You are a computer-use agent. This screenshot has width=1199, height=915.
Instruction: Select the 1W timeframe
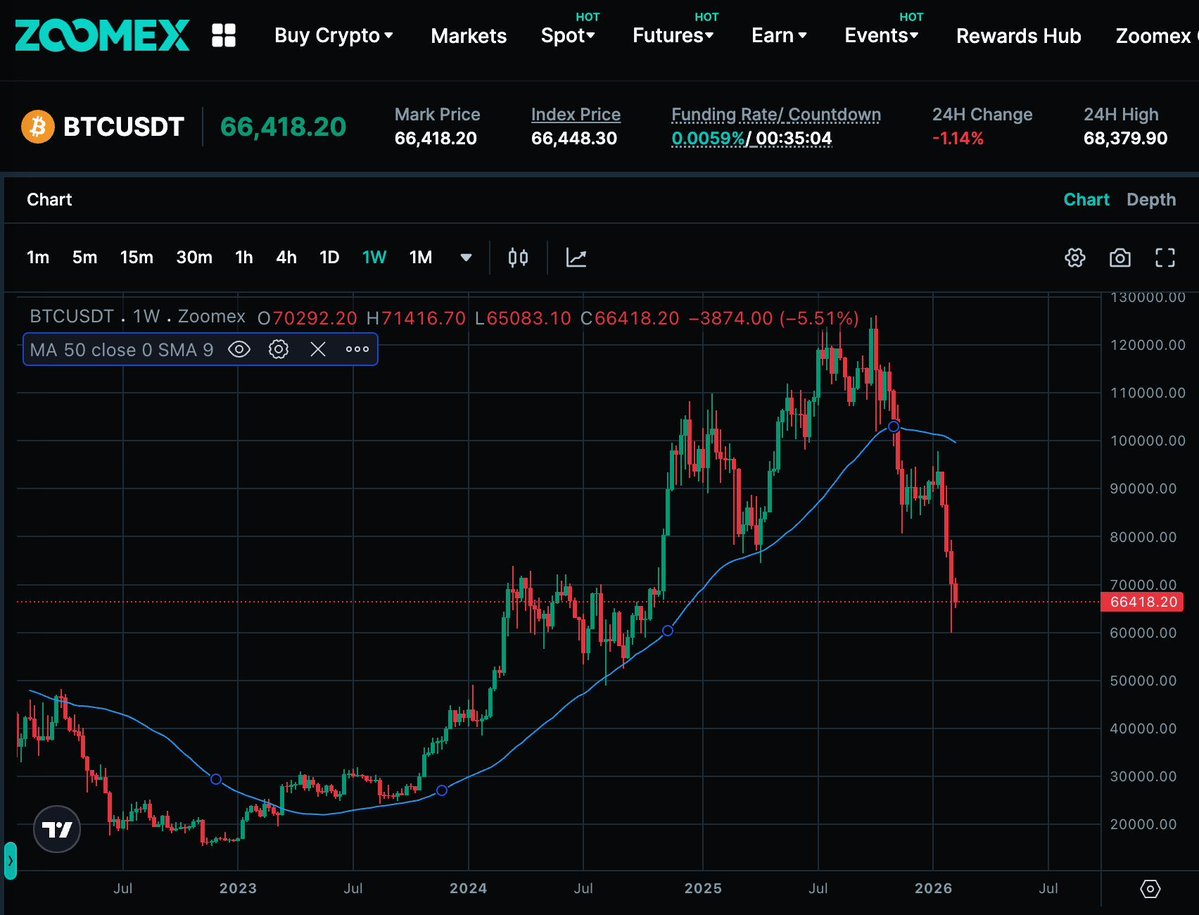pyautogui.click(x=374, y=258)
